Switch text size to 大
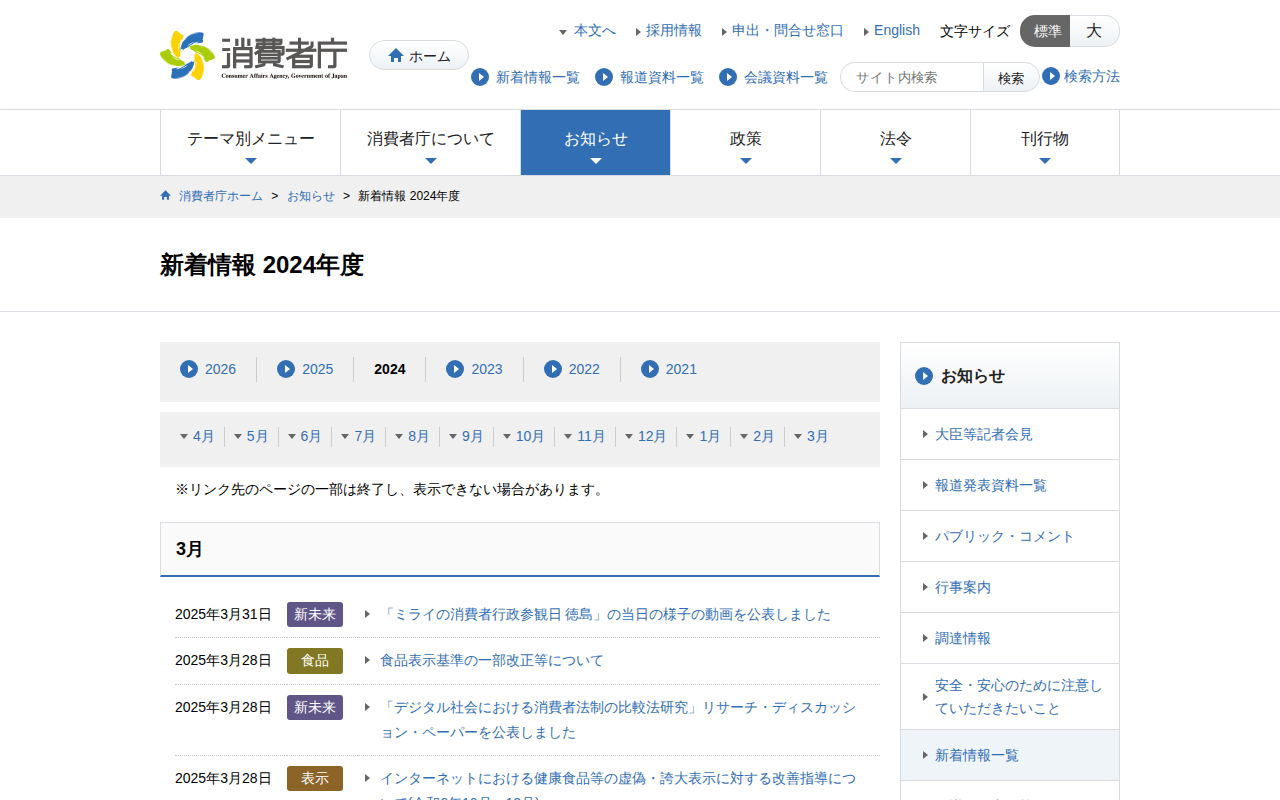 point(1094,31)
